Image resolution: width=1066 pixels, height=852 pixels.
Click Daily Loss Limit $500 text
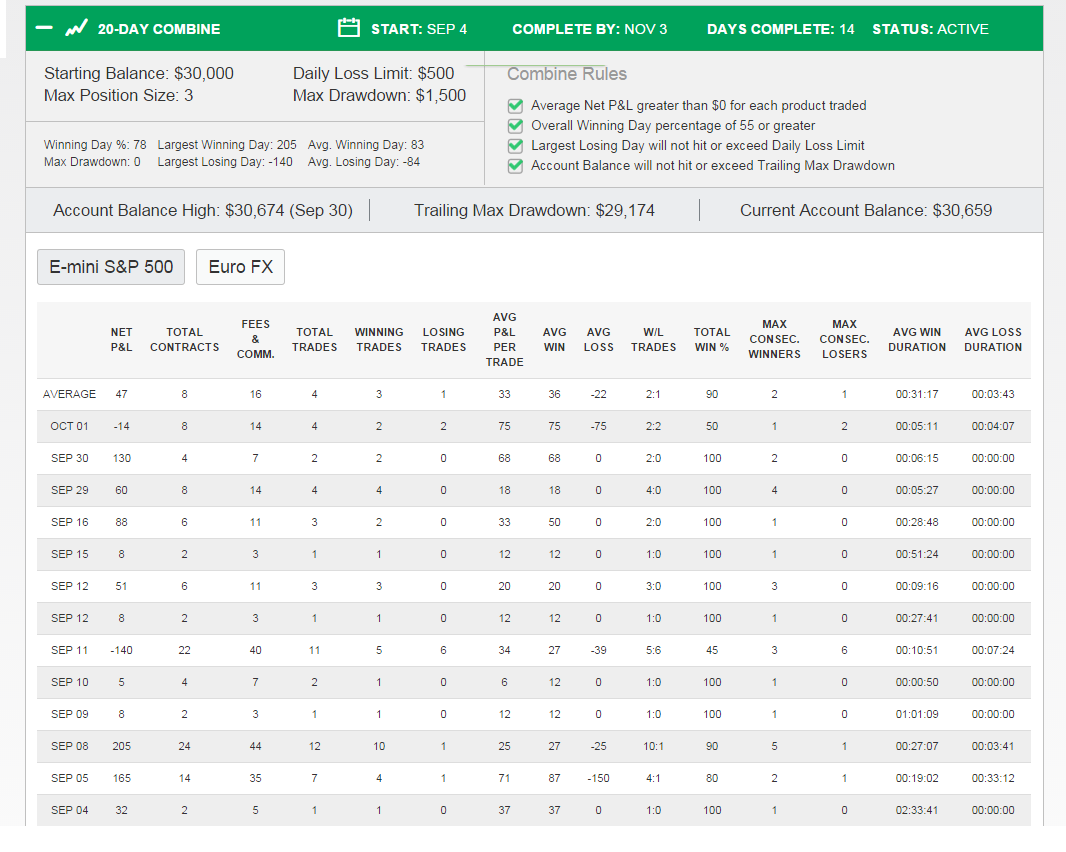[x=373, y=73]
